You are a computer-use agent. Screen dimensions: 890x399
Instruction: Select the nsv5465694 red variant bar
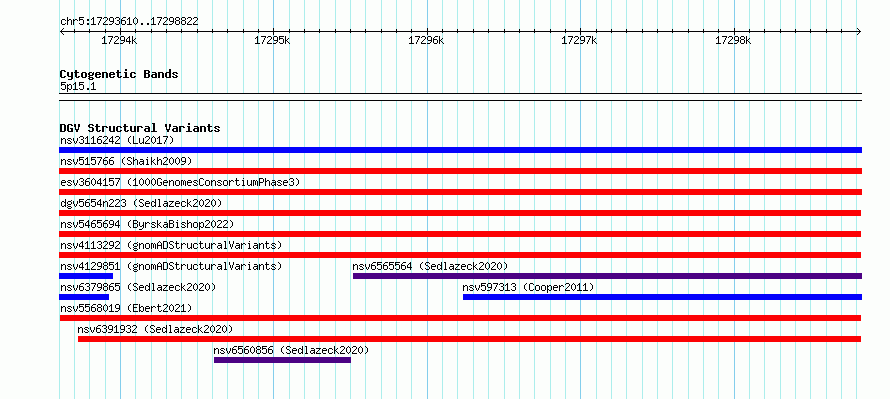(x=460, y=234)
